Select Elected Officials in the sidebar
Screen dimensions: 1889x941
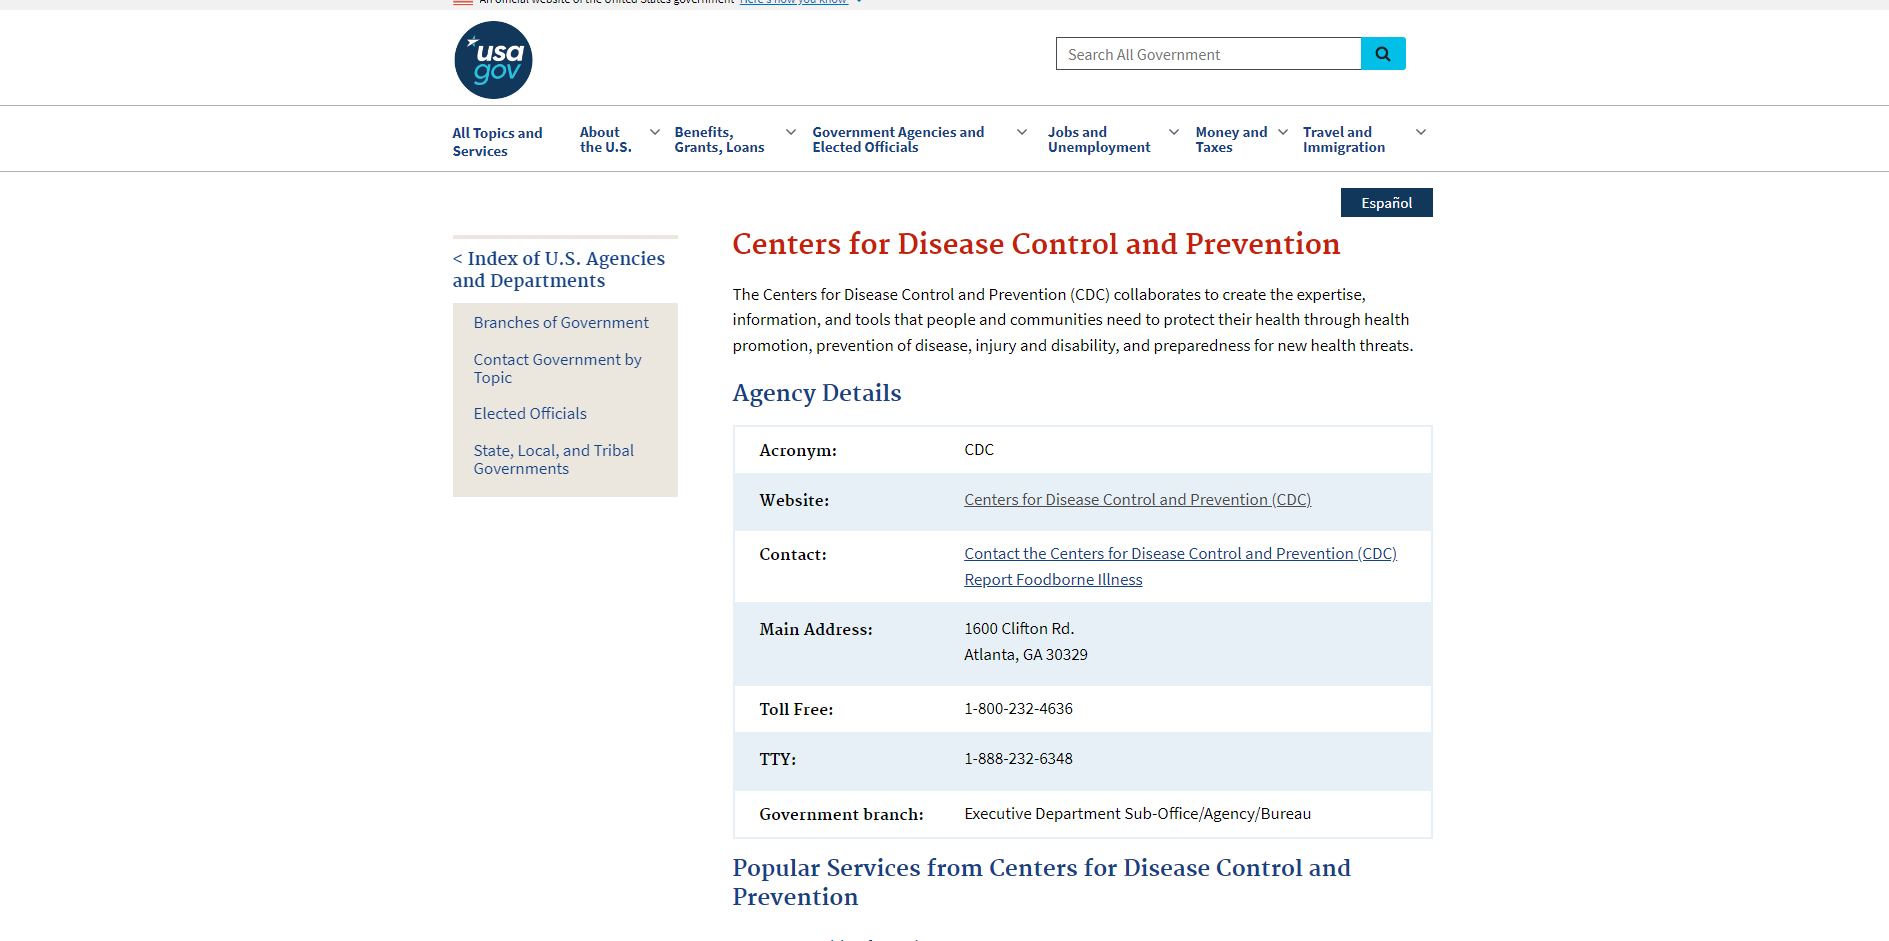click(530, 414)
